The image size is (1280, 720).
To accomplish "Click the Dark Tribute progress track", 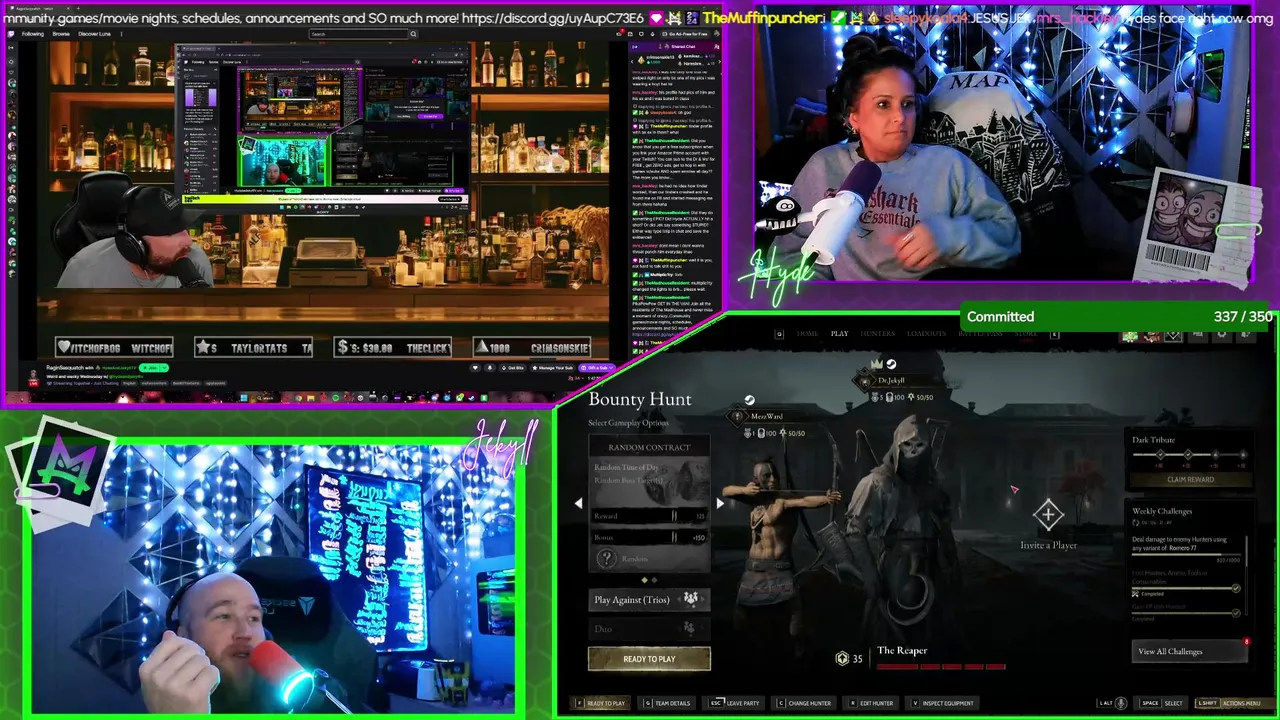I will tap(1188, 456).
